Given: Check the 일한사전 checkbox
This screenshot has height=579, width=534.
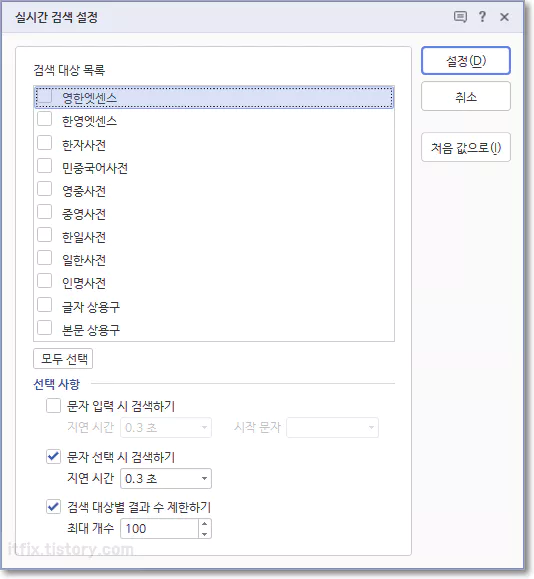Looking at the screenshot, I should (45, 258).
